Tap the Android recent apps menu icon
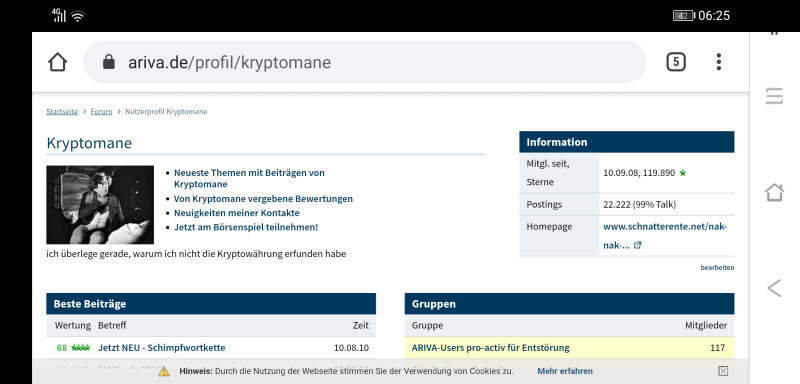The width and height of the screenshot is (800, 384). coord(774,96)
